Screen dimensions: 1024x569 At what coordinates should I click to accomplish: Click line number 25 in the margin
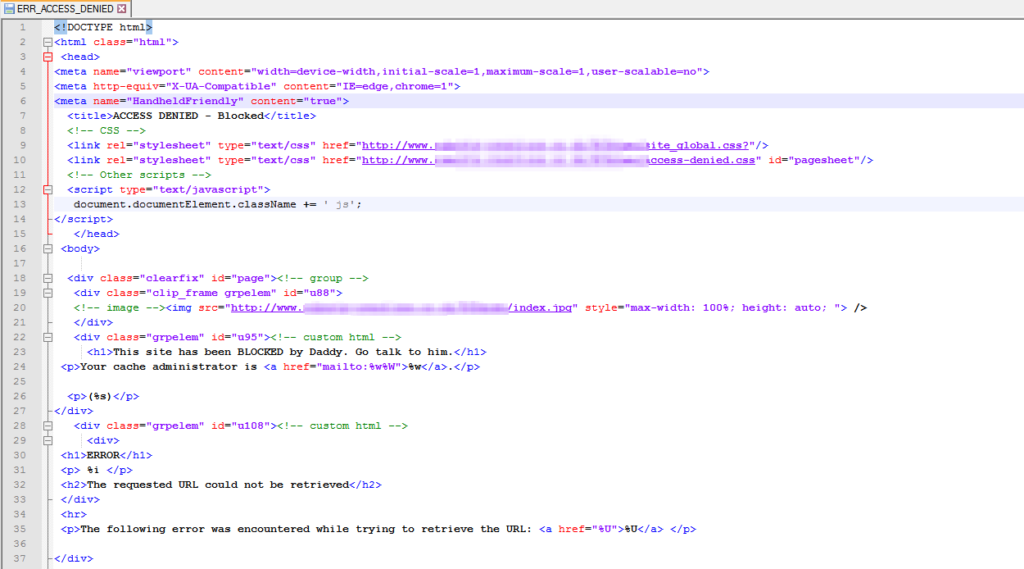(x=20, y=382)
